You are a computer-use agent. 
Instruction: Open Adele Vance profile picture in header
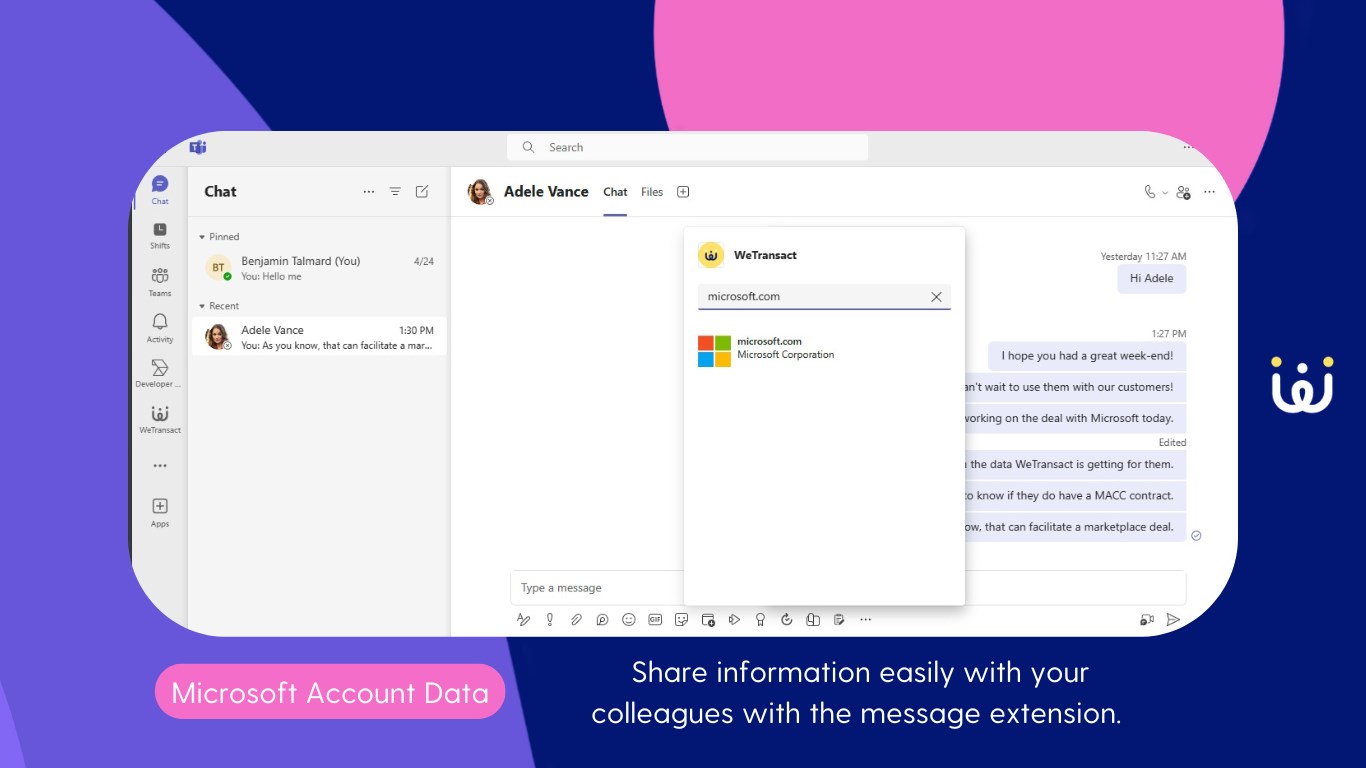pyautogui.click(x=480, y=192)
